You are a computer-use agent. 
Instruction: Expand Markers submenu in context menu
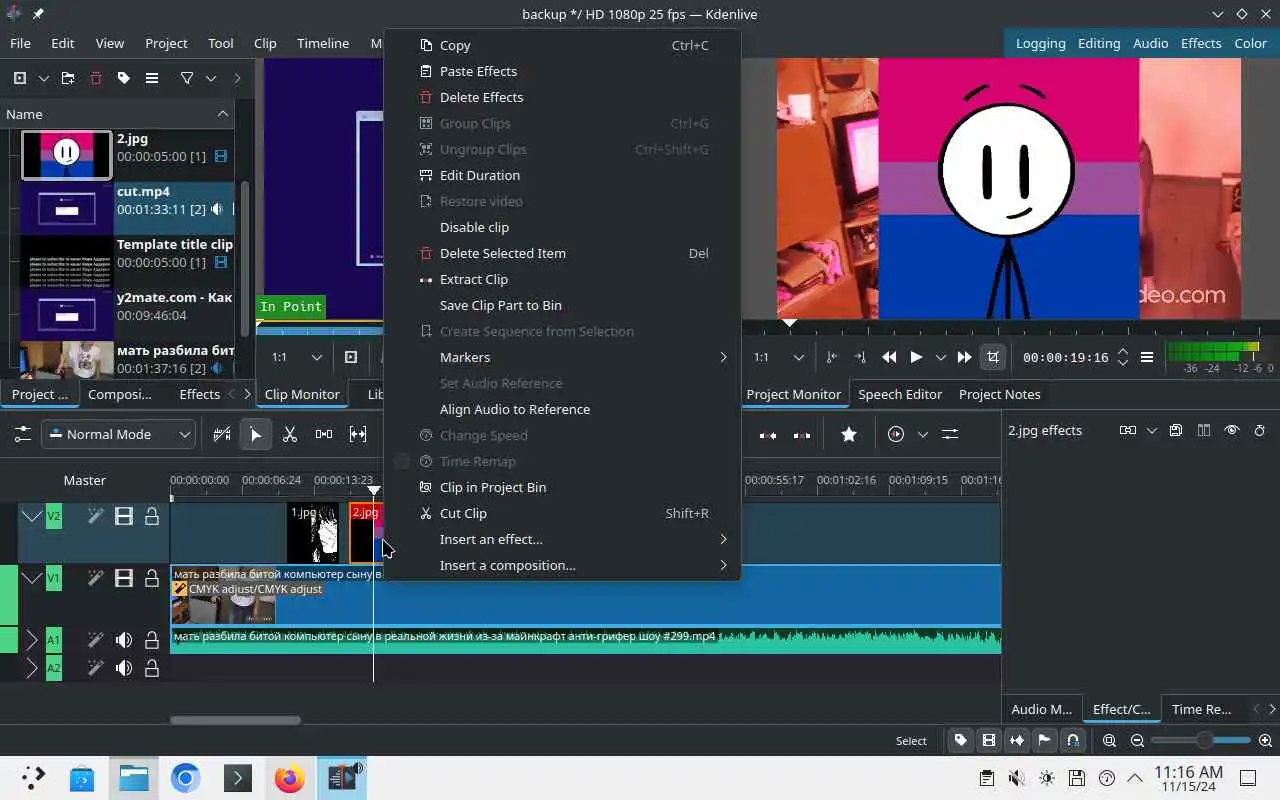[x=562, y=357]
